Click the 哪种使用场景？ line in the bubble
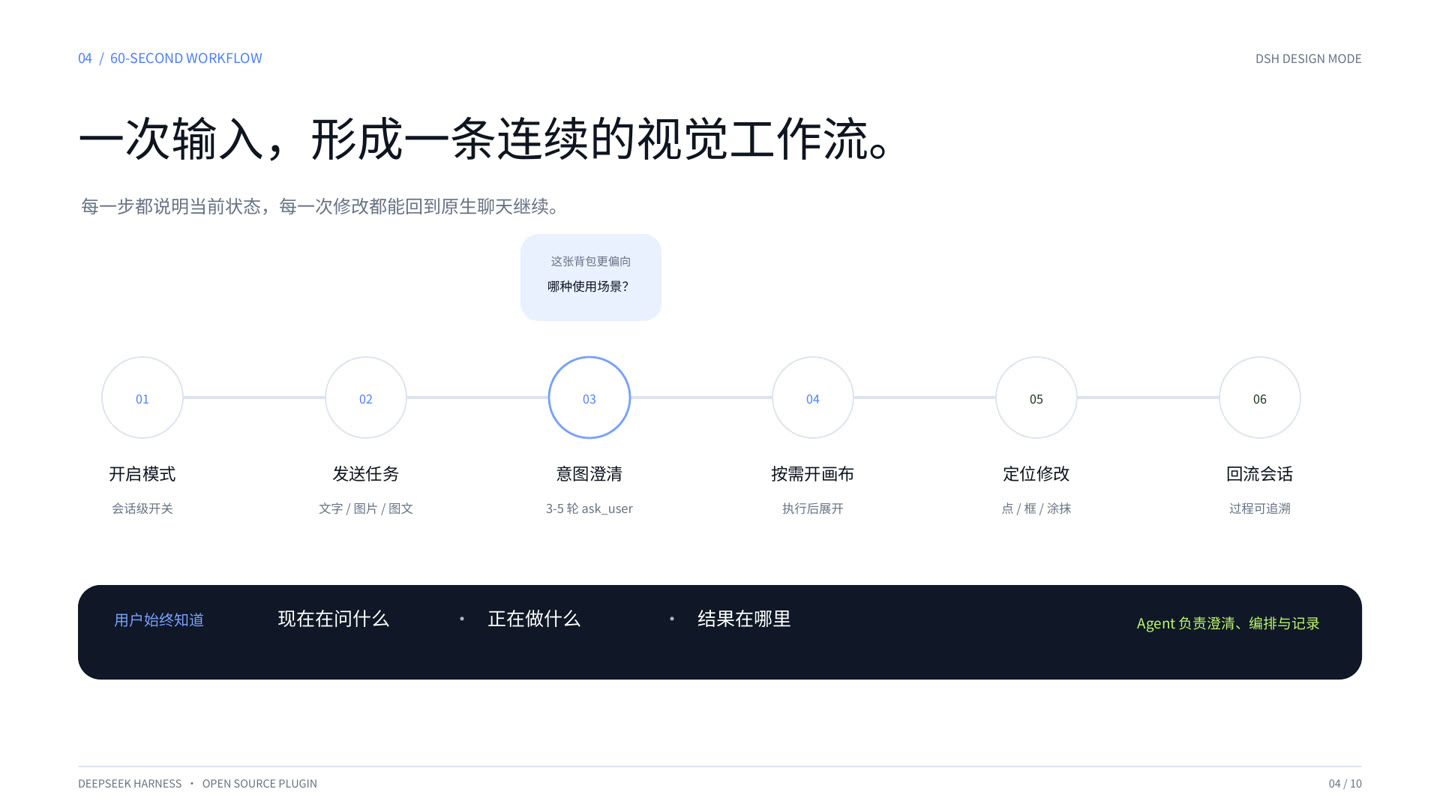Screen dimensions: 1440x810 (x=589, y=286)
